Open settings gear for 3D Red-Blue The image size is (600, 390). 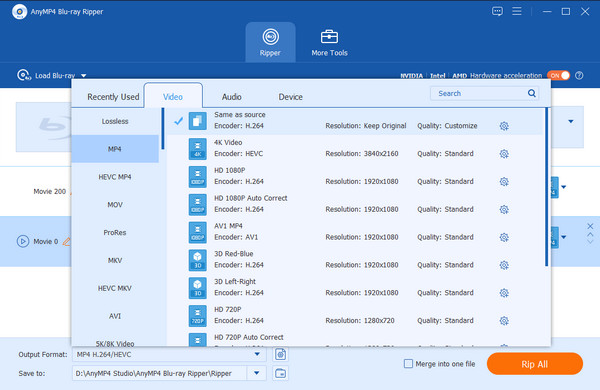(x=504, y=265)
